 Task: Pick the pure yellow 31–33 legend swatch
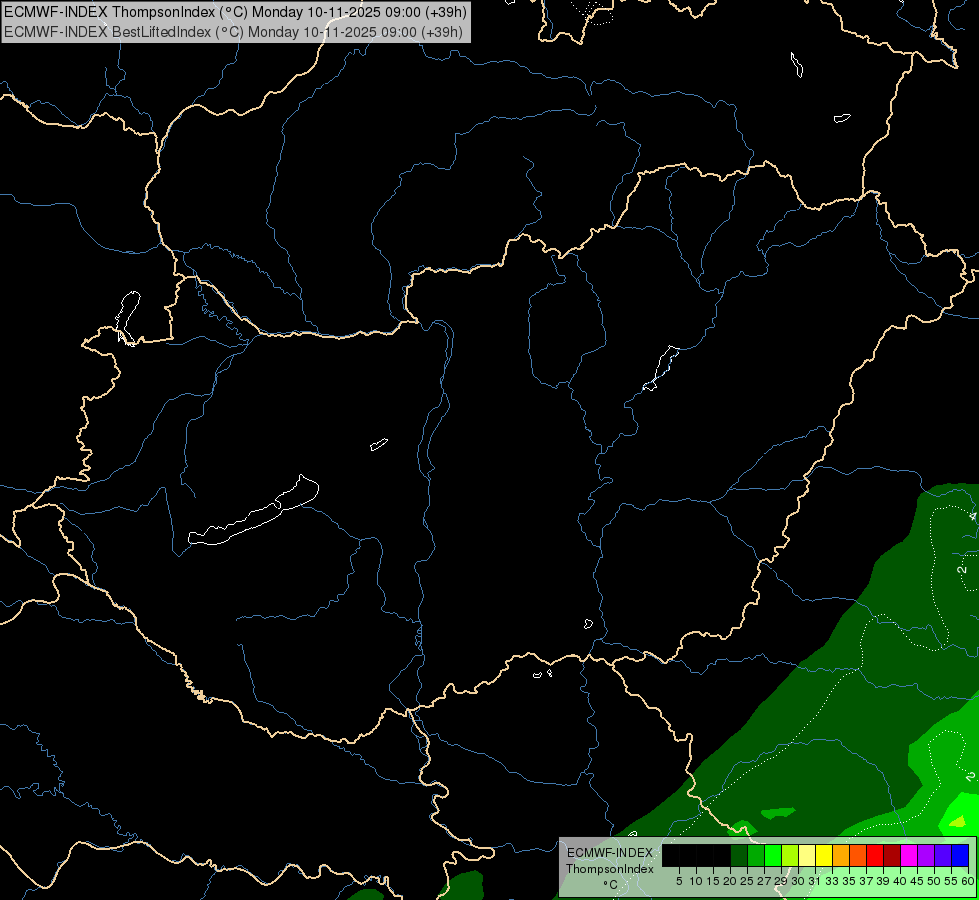(x=824, y=855)
